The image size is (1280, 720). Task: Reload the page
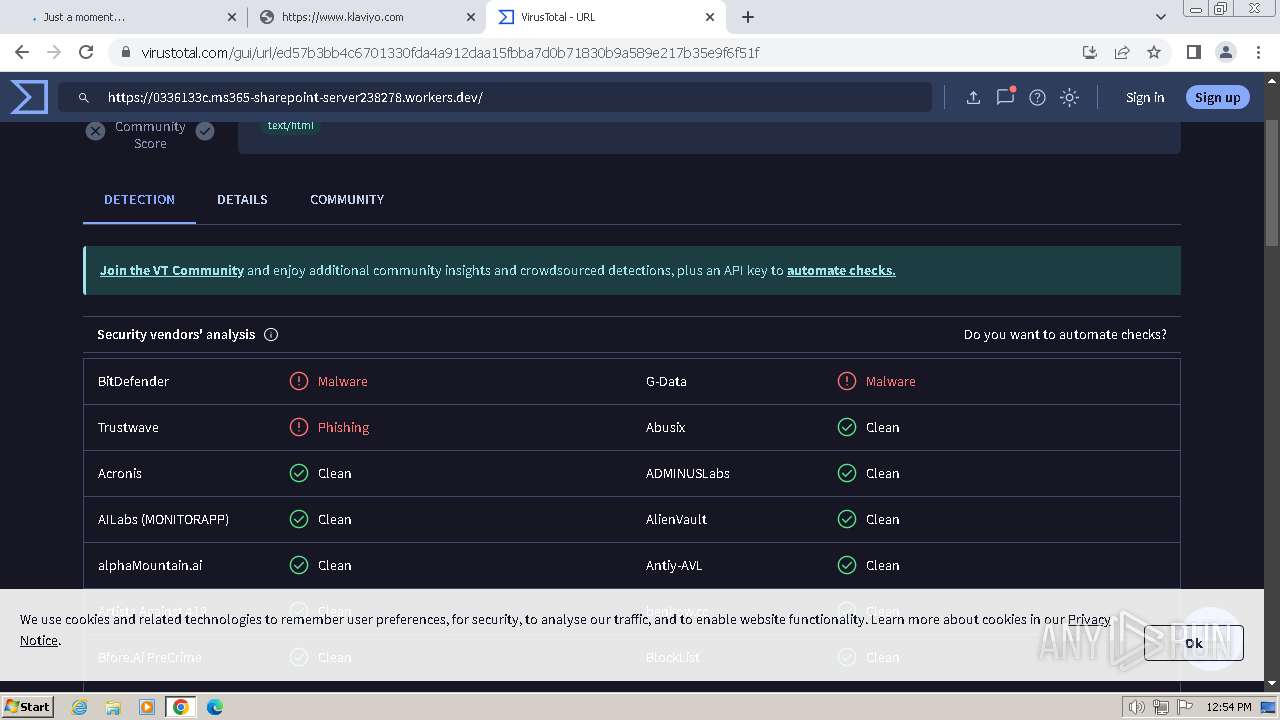[x=86, y=52]
